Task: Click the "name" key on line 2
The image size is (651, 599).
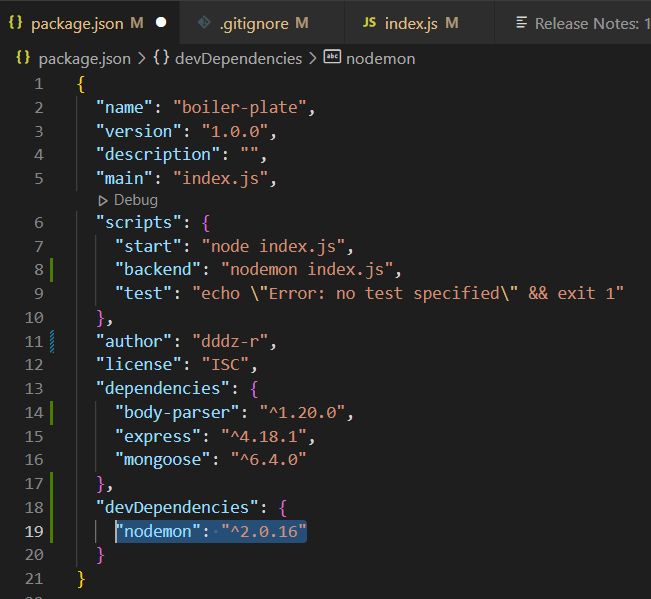Action: click(x=124, y=108)
